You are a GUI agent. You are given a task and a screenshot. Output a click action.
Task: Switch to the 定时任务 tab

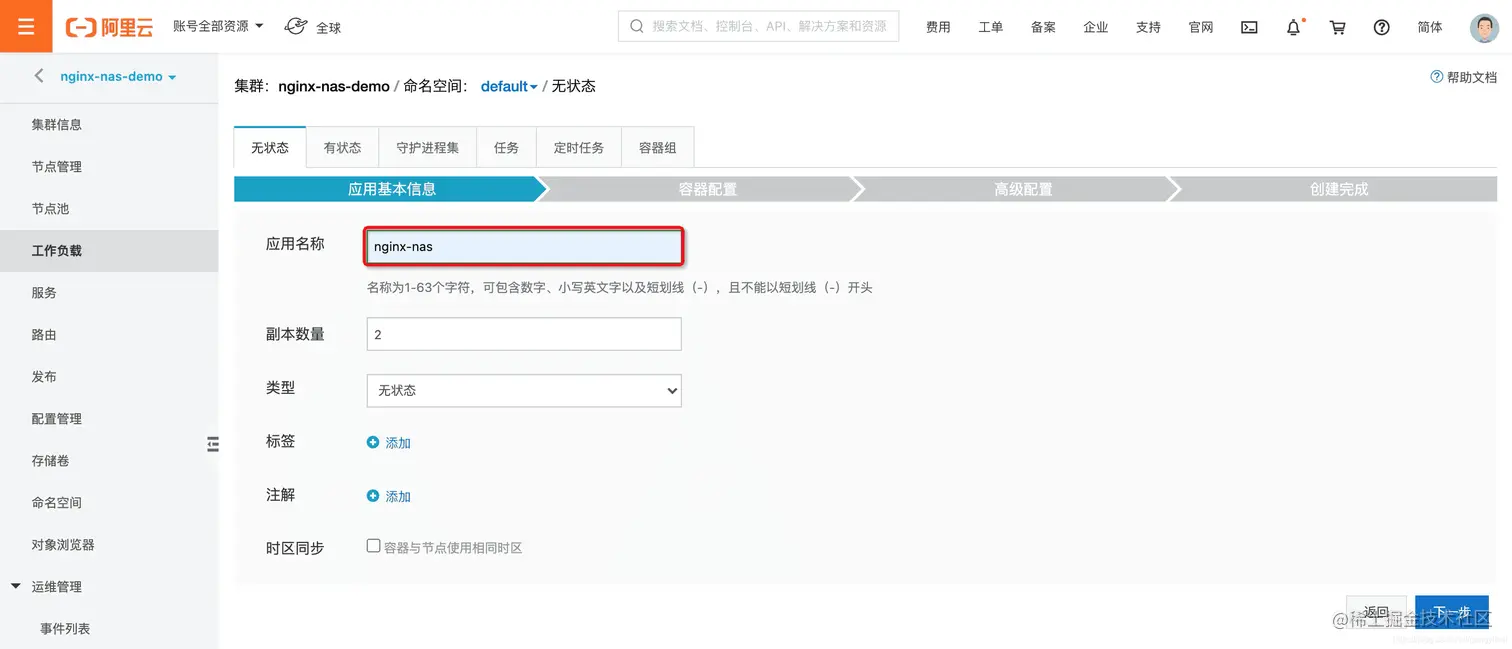tap(579, 146)
